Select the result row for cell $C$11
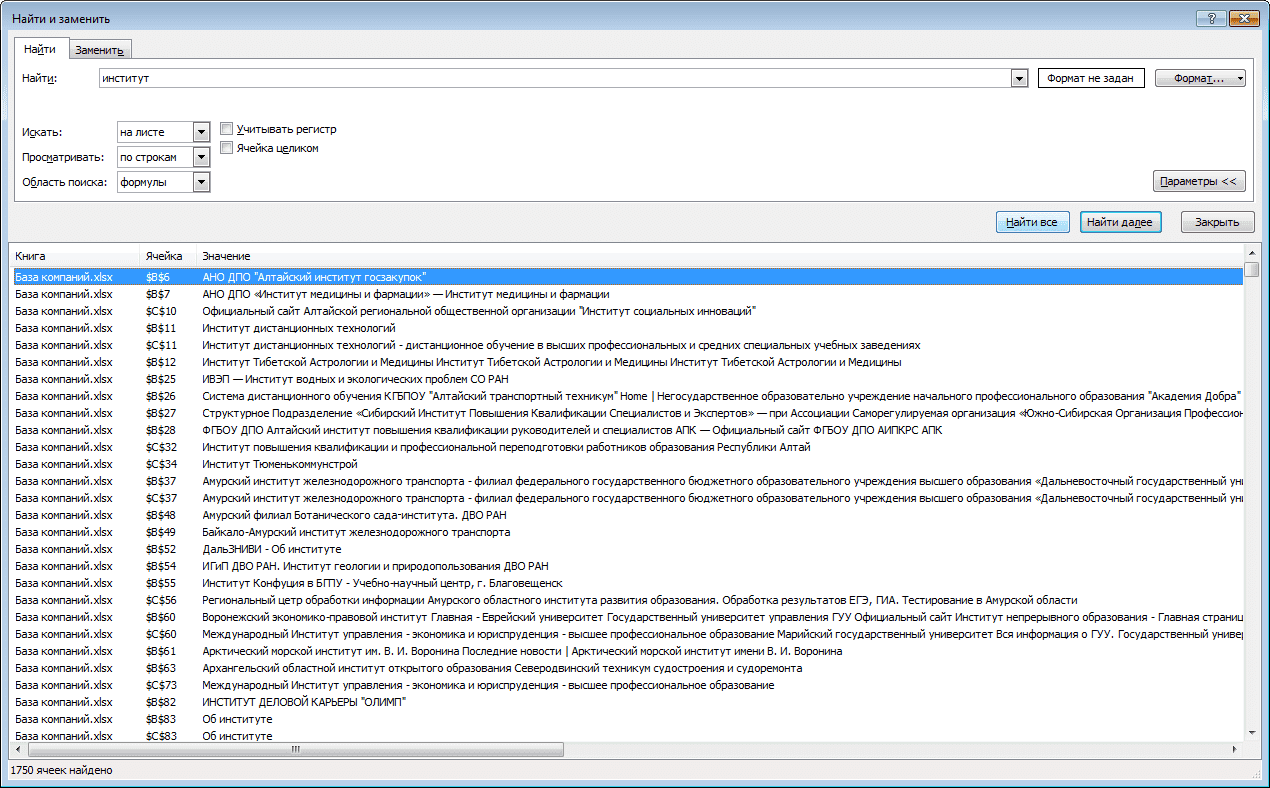The width and height of the screenshot is (1270, 788). click(x=627, y=345)
